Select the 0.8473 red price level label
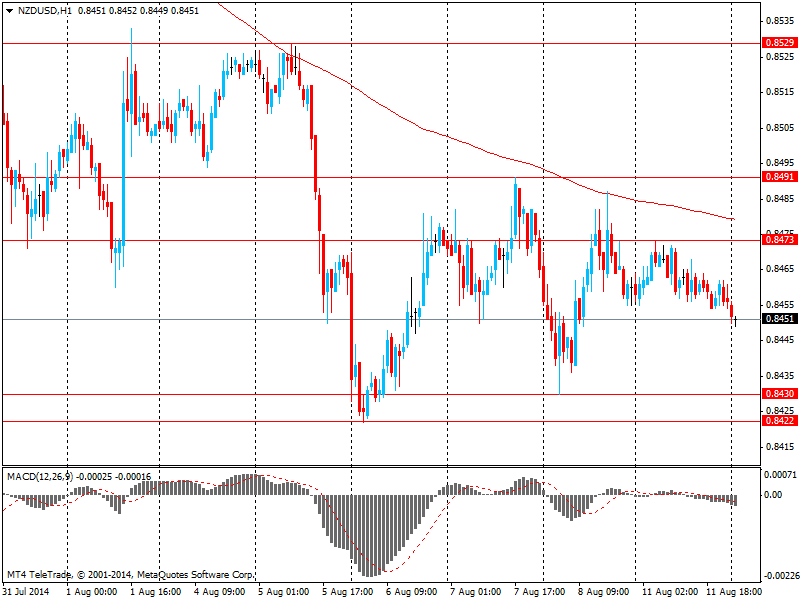800x600 pixels. click(780, 239)
